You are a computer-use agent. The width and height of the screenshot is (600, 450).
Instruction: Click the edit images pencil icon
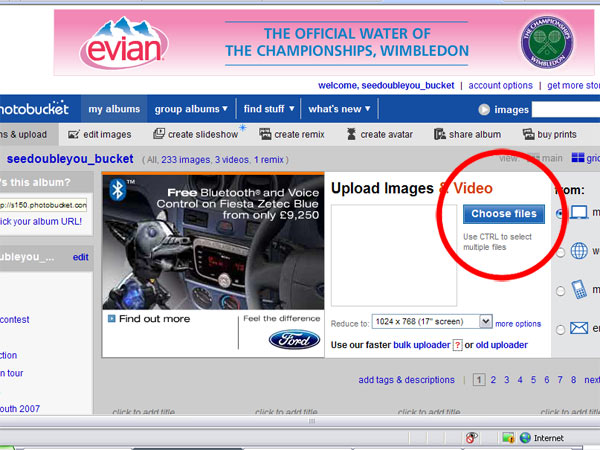pyautogui.click(x=73, y=134)
